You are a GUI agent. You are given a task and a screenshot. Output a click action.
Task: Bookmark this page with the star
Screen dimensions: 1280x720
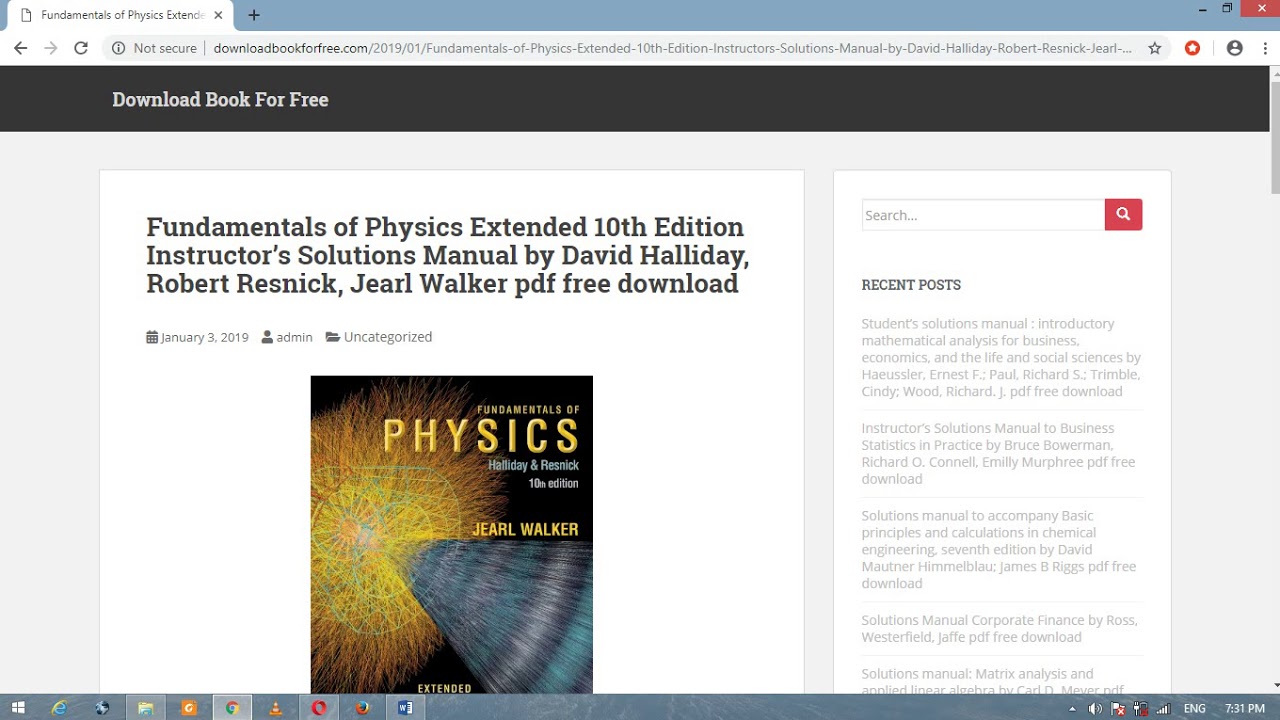pos(1155,48)
